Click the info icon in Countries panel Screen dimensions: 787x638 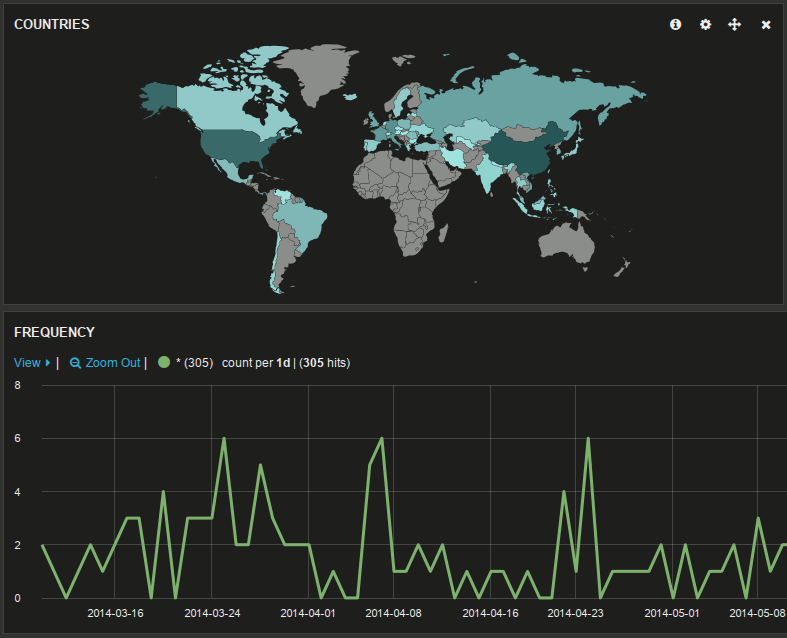[x=675, y=24]
